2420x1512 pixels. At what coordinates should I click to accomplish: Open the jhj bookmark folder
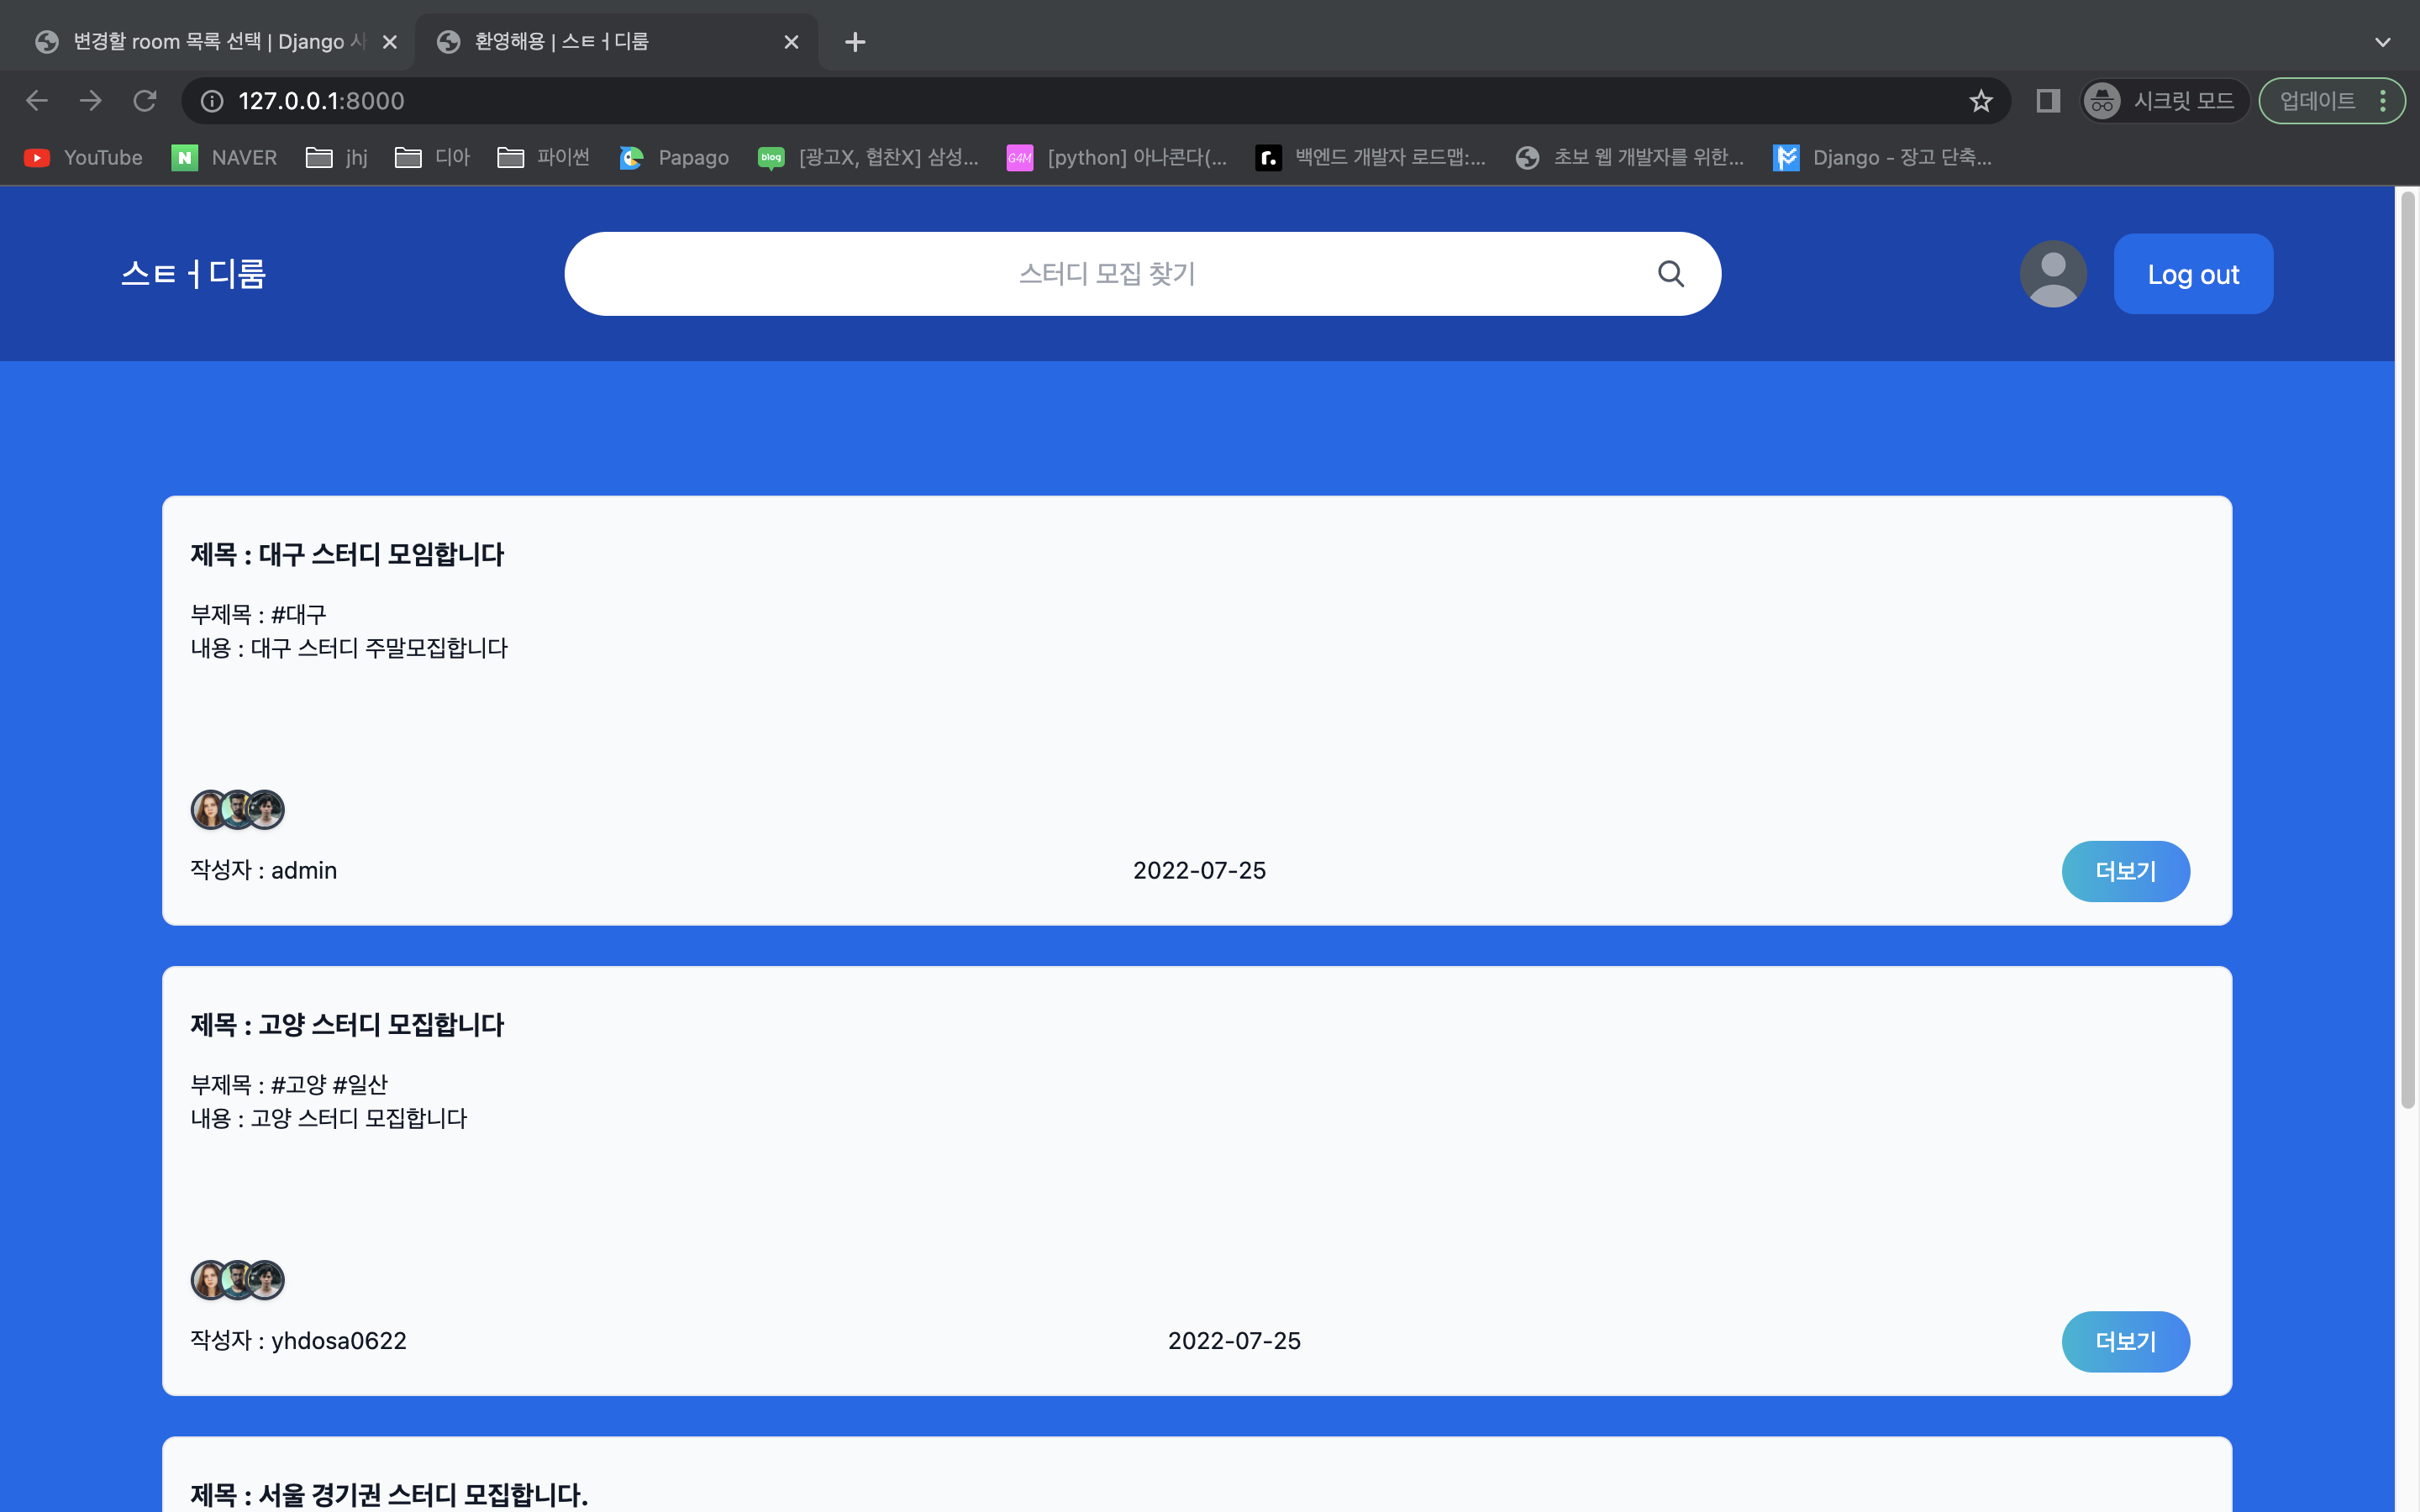(337, 158)
